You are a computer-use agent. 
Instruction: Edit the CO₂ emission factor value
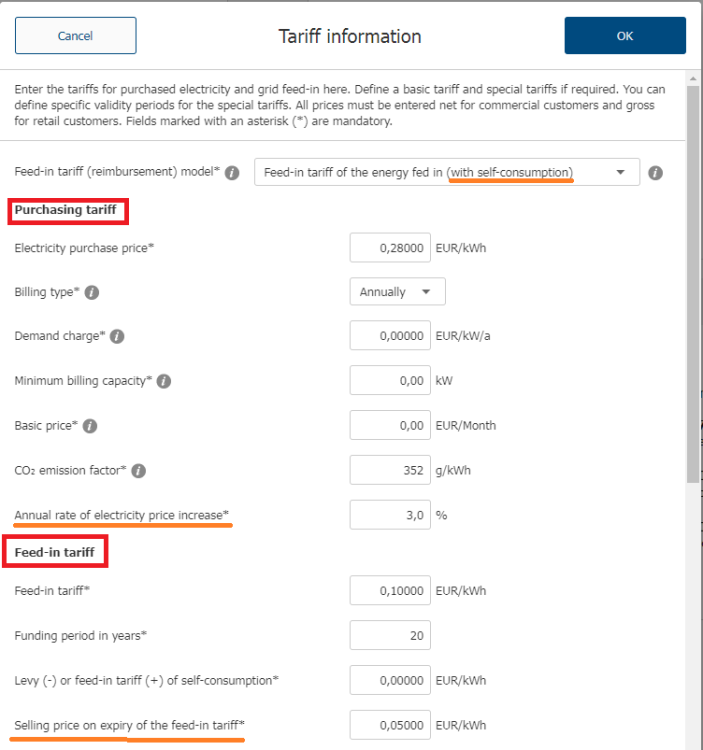click(390, 470)
